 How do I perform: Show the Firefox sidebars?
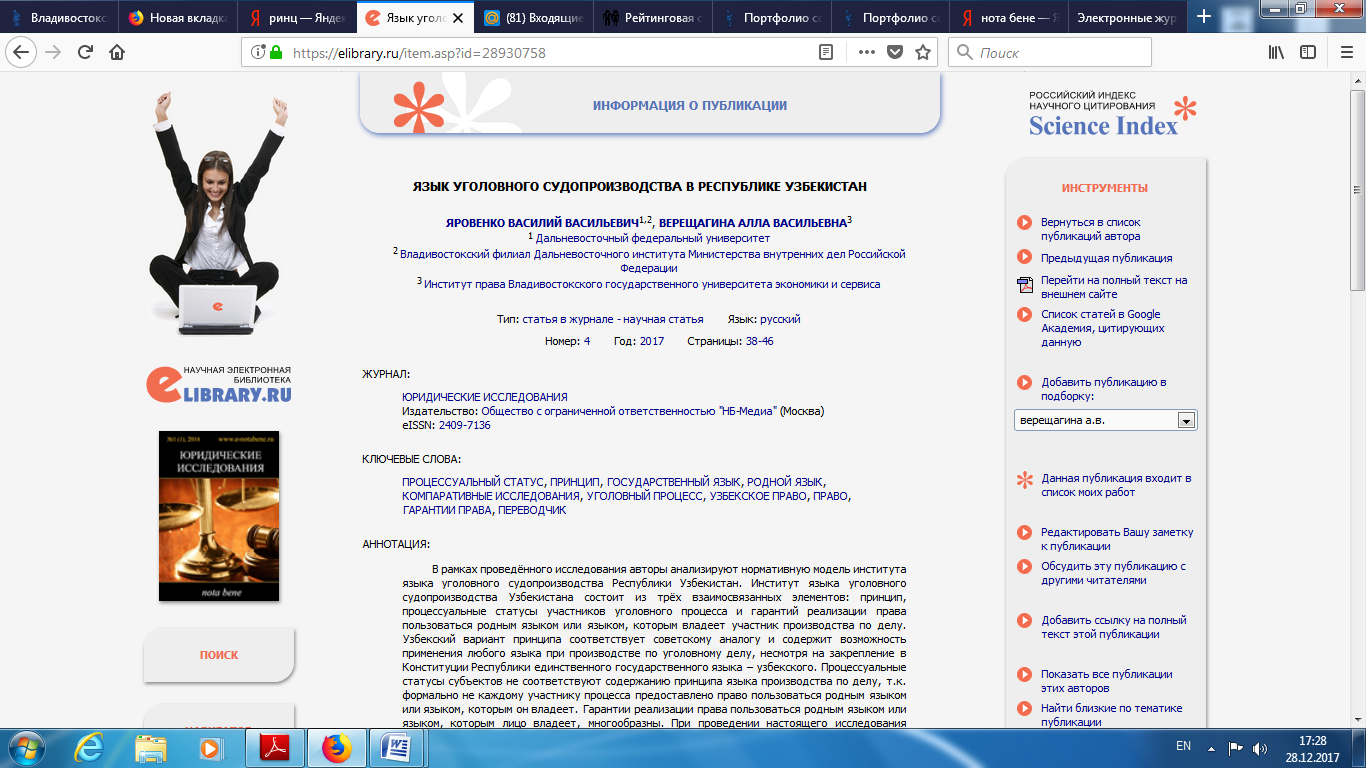tap(1308, 52)
